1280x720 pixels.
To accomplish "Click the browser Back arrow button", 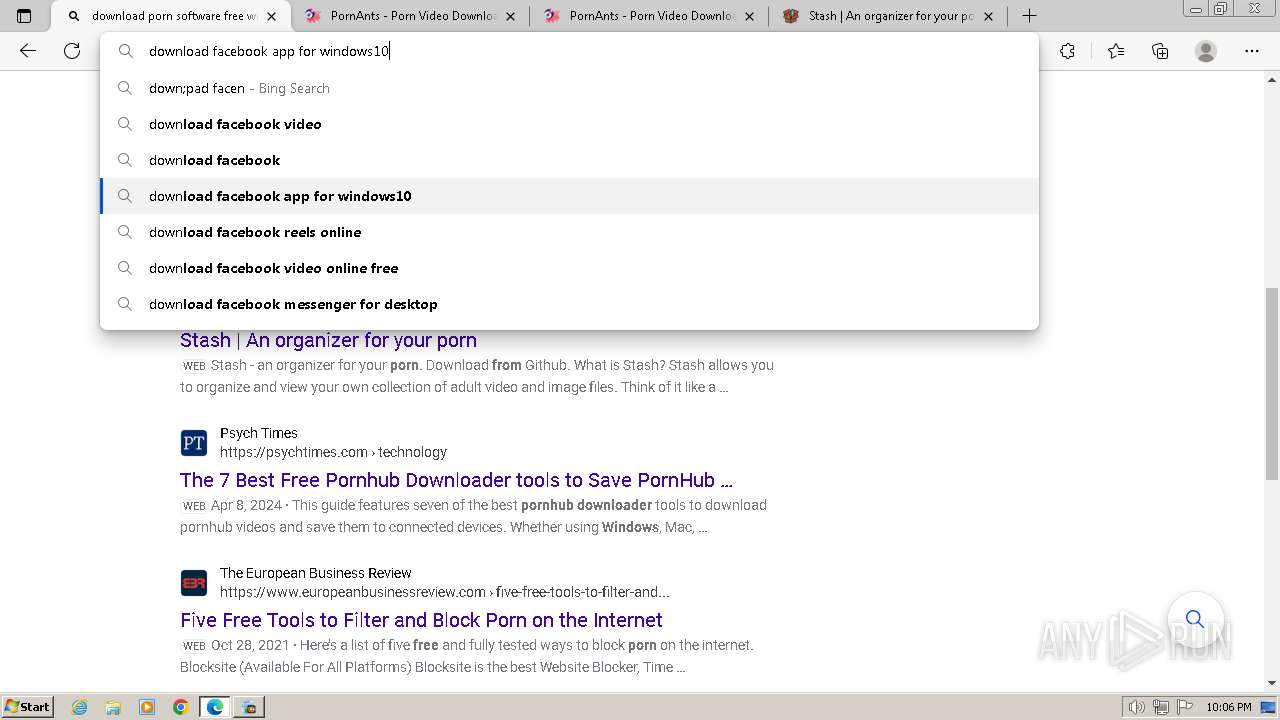I will 28,51.
